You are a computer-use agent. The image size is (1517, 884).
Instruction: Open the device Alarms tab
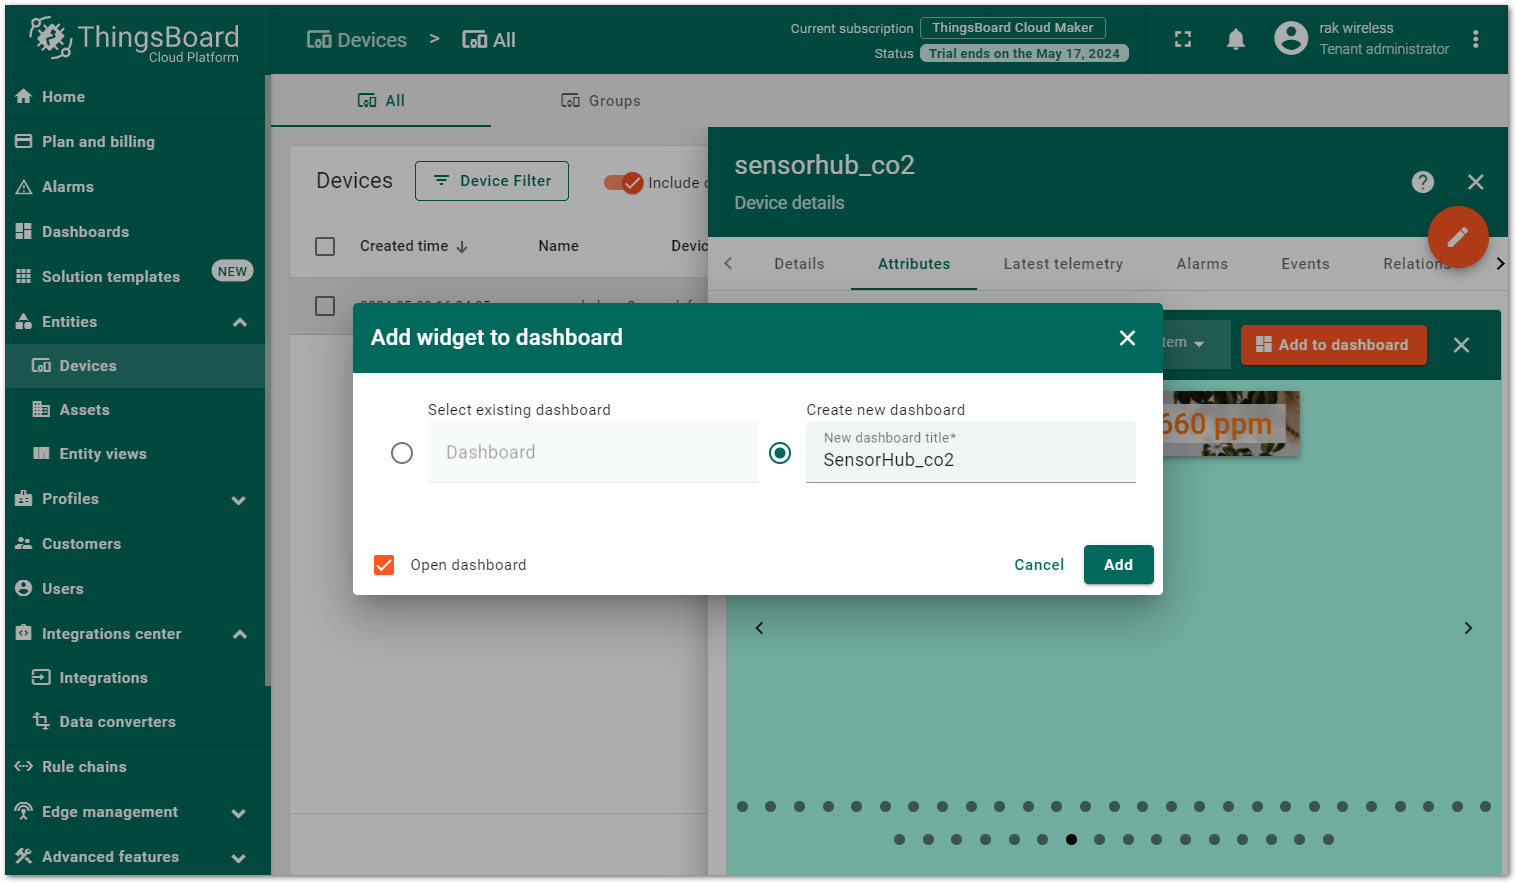click(1202, 264)
